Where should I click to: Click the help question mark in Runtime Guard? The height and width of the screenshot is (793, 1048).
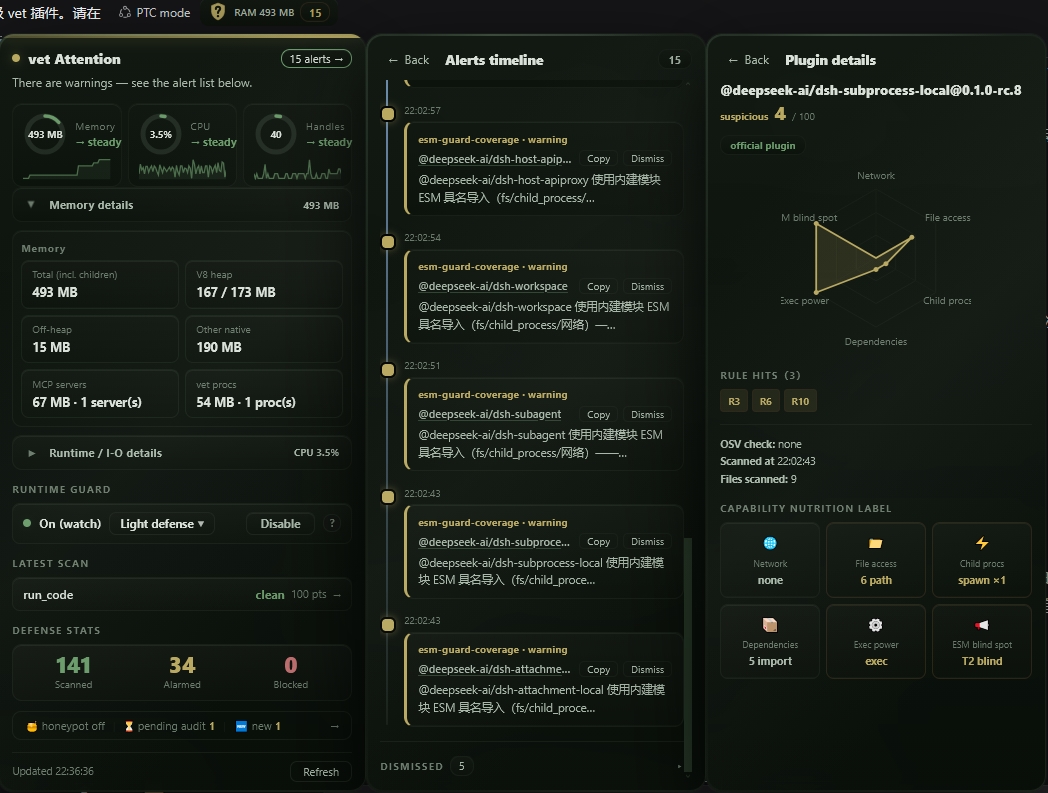click(332, 523)
